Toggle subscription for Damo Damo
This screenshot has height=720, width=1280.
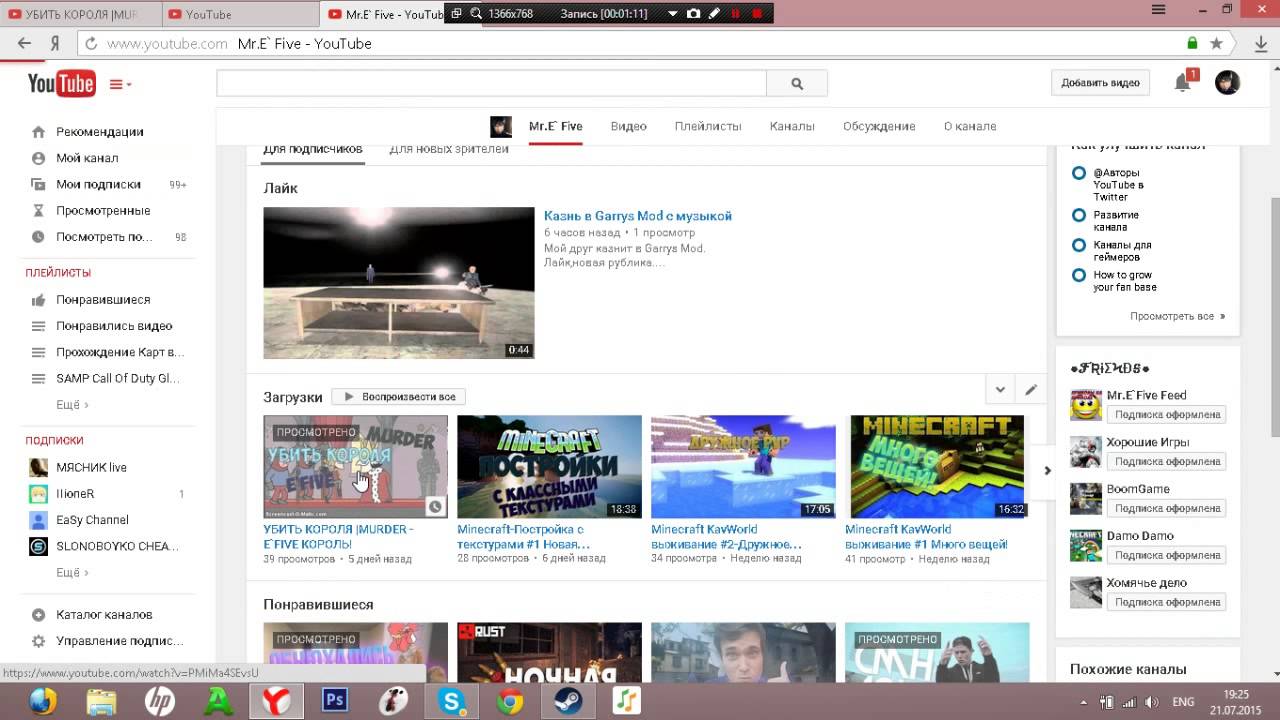[x=1168, y=556]
